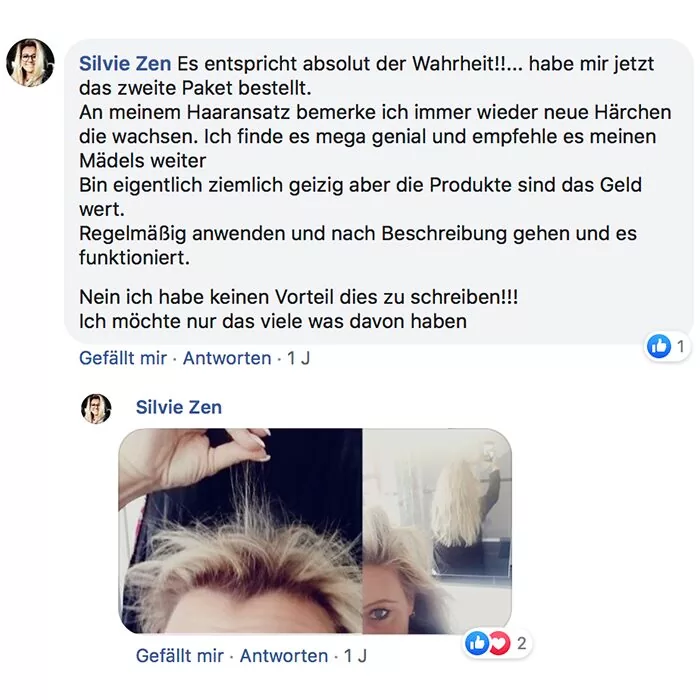Click the blue thumbs-up reaction on first comment

[x=659, y=346]
